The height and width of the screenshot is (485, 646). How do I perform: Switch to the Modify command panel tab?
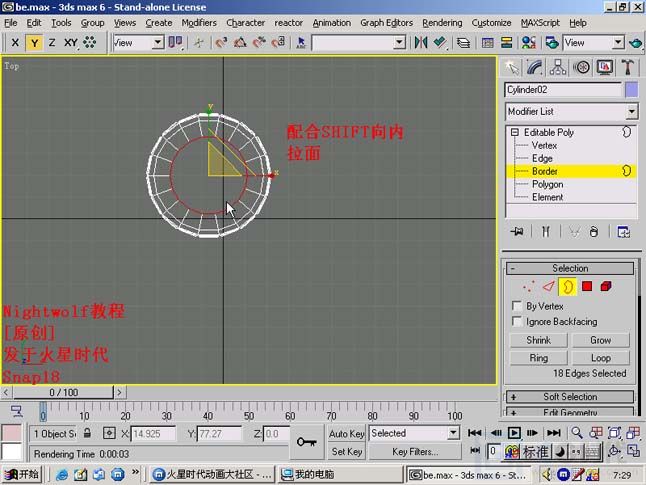click(x=534, y=68)
